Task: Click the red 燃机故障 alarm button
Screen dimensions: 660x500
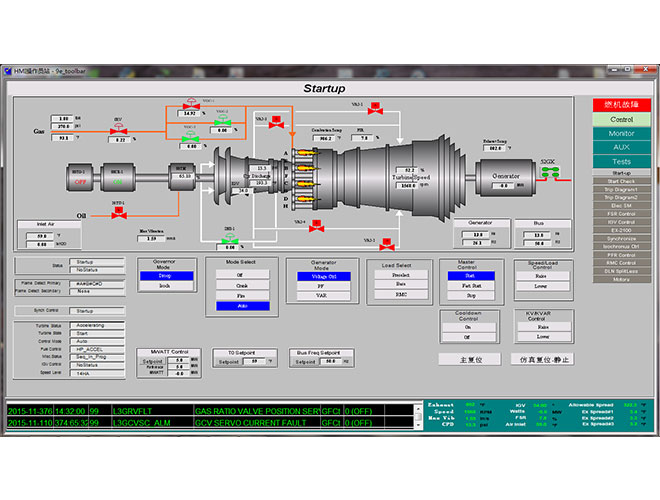Action: tap(621, 105)
